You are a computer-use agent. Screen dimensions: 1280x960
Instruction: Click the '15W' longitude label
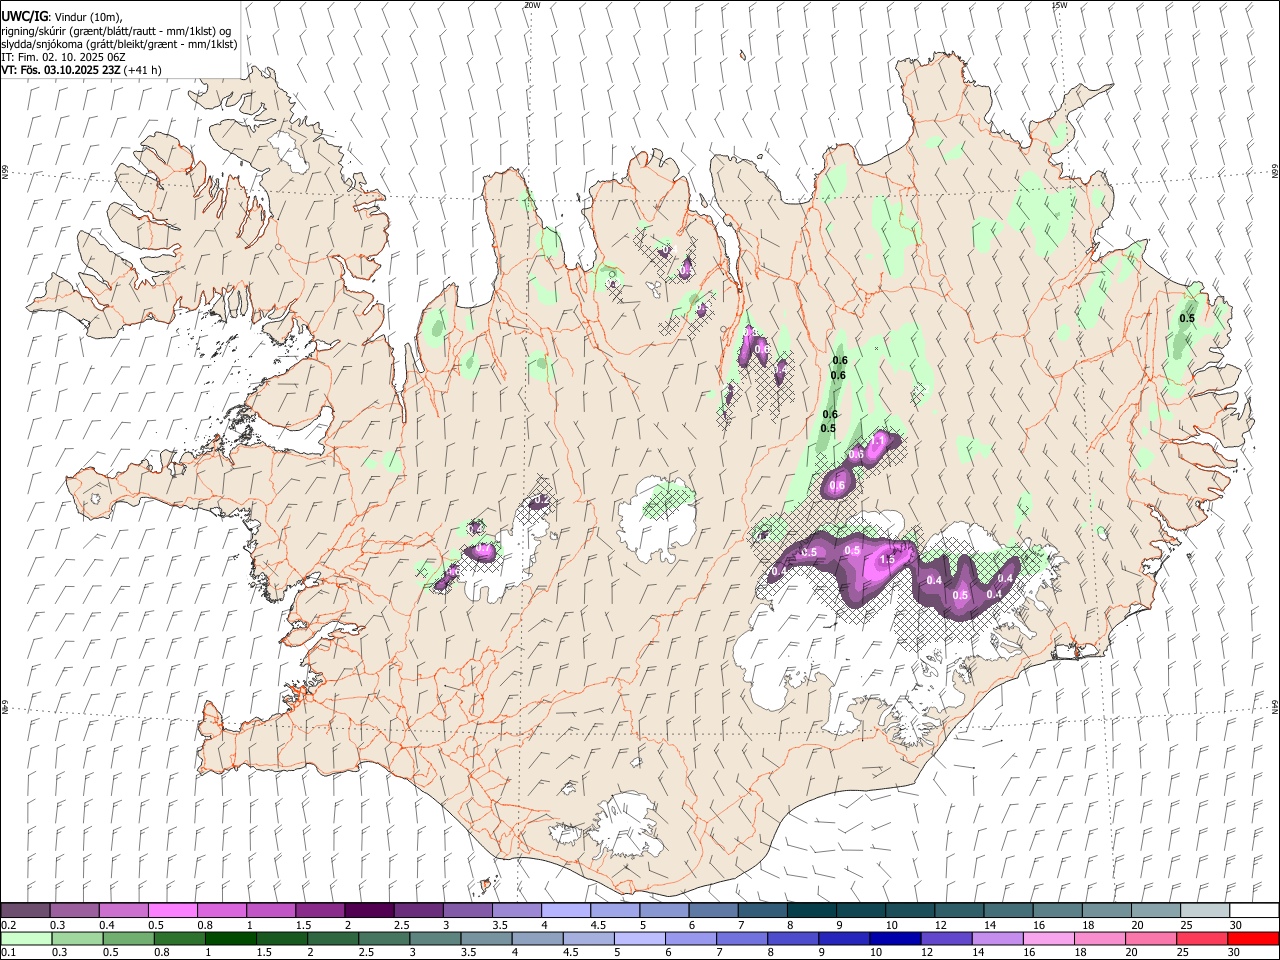(x=1059, y=5)
